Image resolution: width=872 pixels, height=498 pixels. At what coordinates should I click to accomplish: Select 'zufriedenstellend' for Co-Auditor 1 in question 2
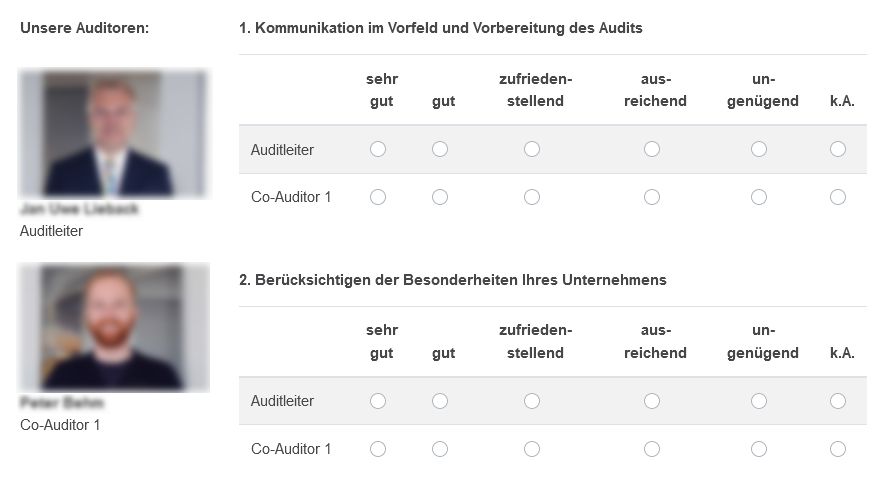(532, 449)
